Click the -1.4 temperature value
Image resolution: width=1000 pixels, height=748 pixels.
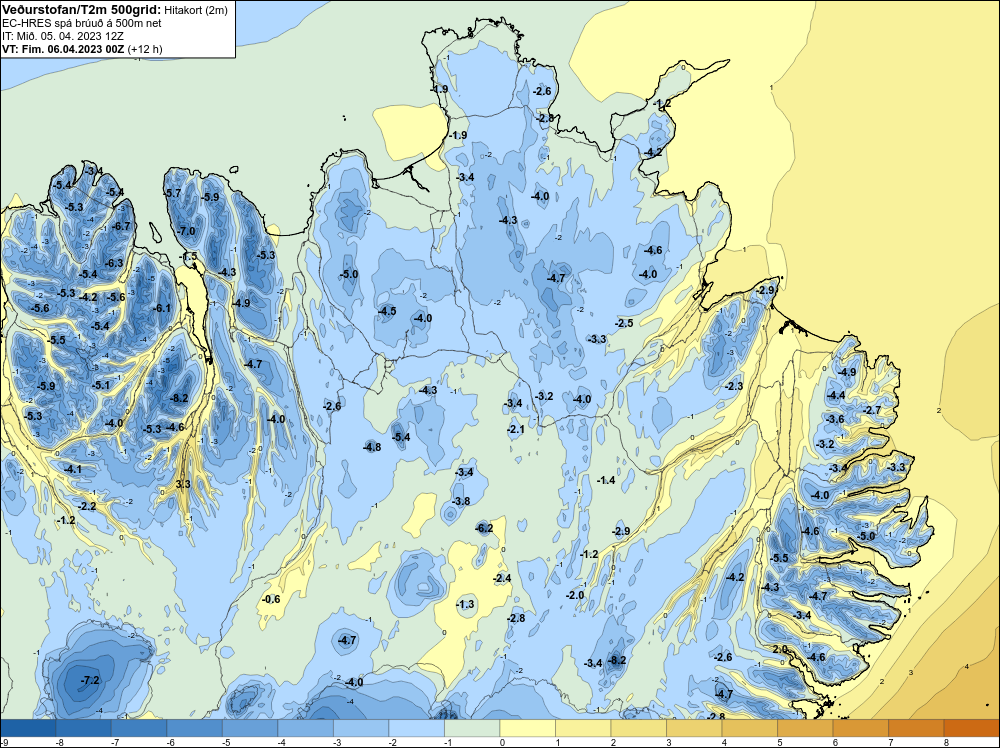(606, 480)
